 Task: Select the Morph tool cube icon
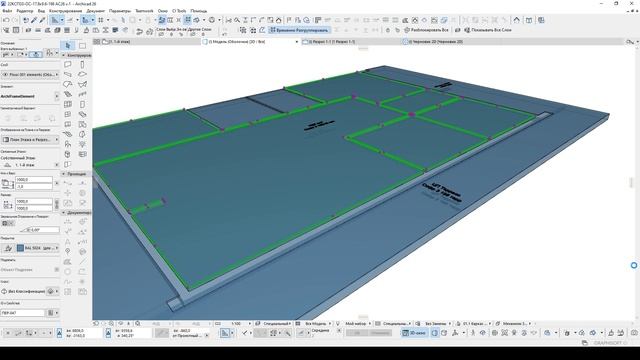[68, 154]
